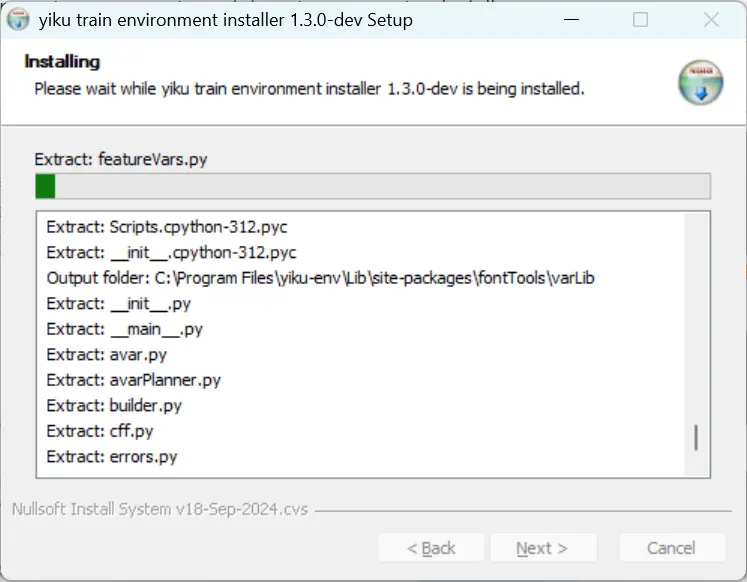This screenshot has height=582, width=747.
Task: Click the 'Extract: featureVars.py' status text
Action: click(121, 159)
